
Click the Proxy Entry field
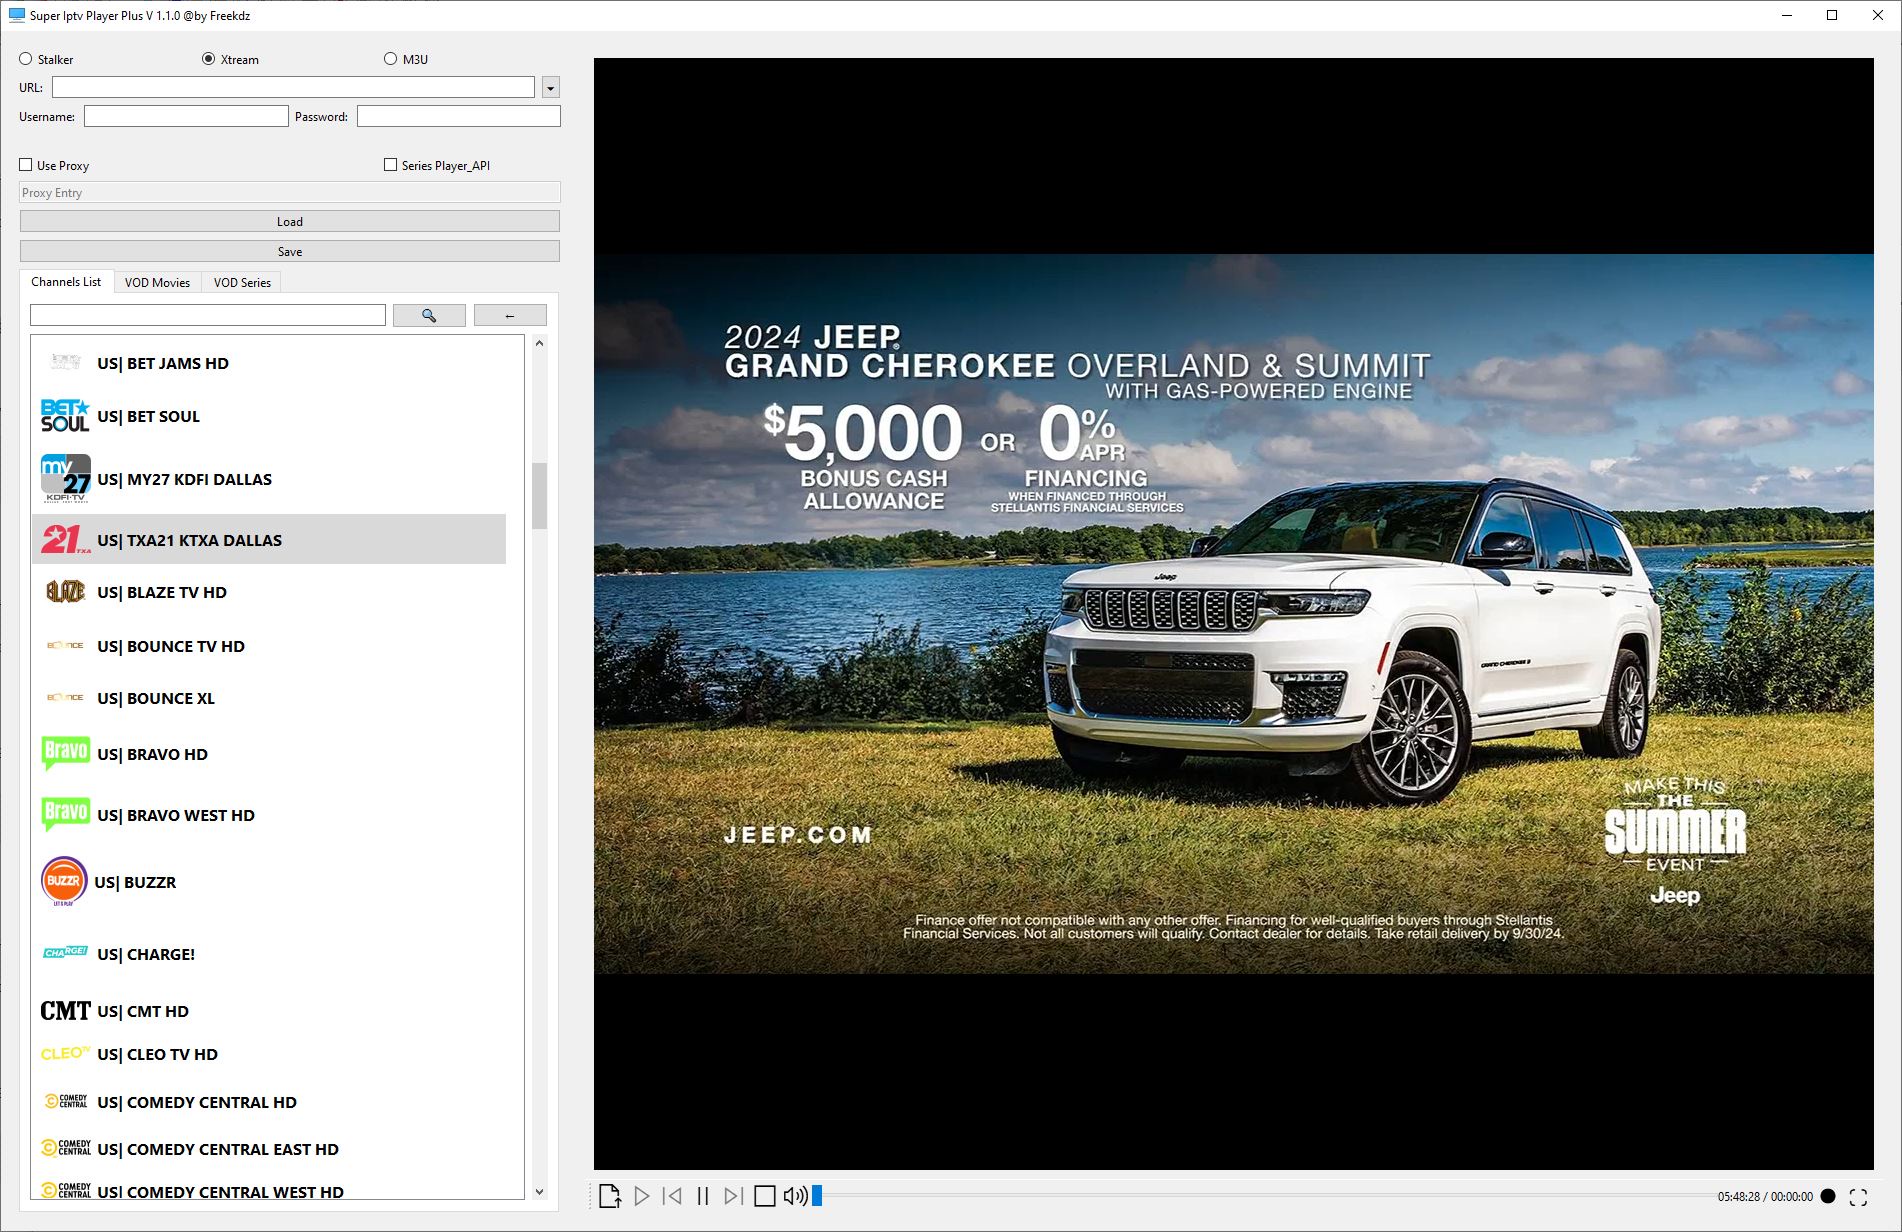pos(290,193)
